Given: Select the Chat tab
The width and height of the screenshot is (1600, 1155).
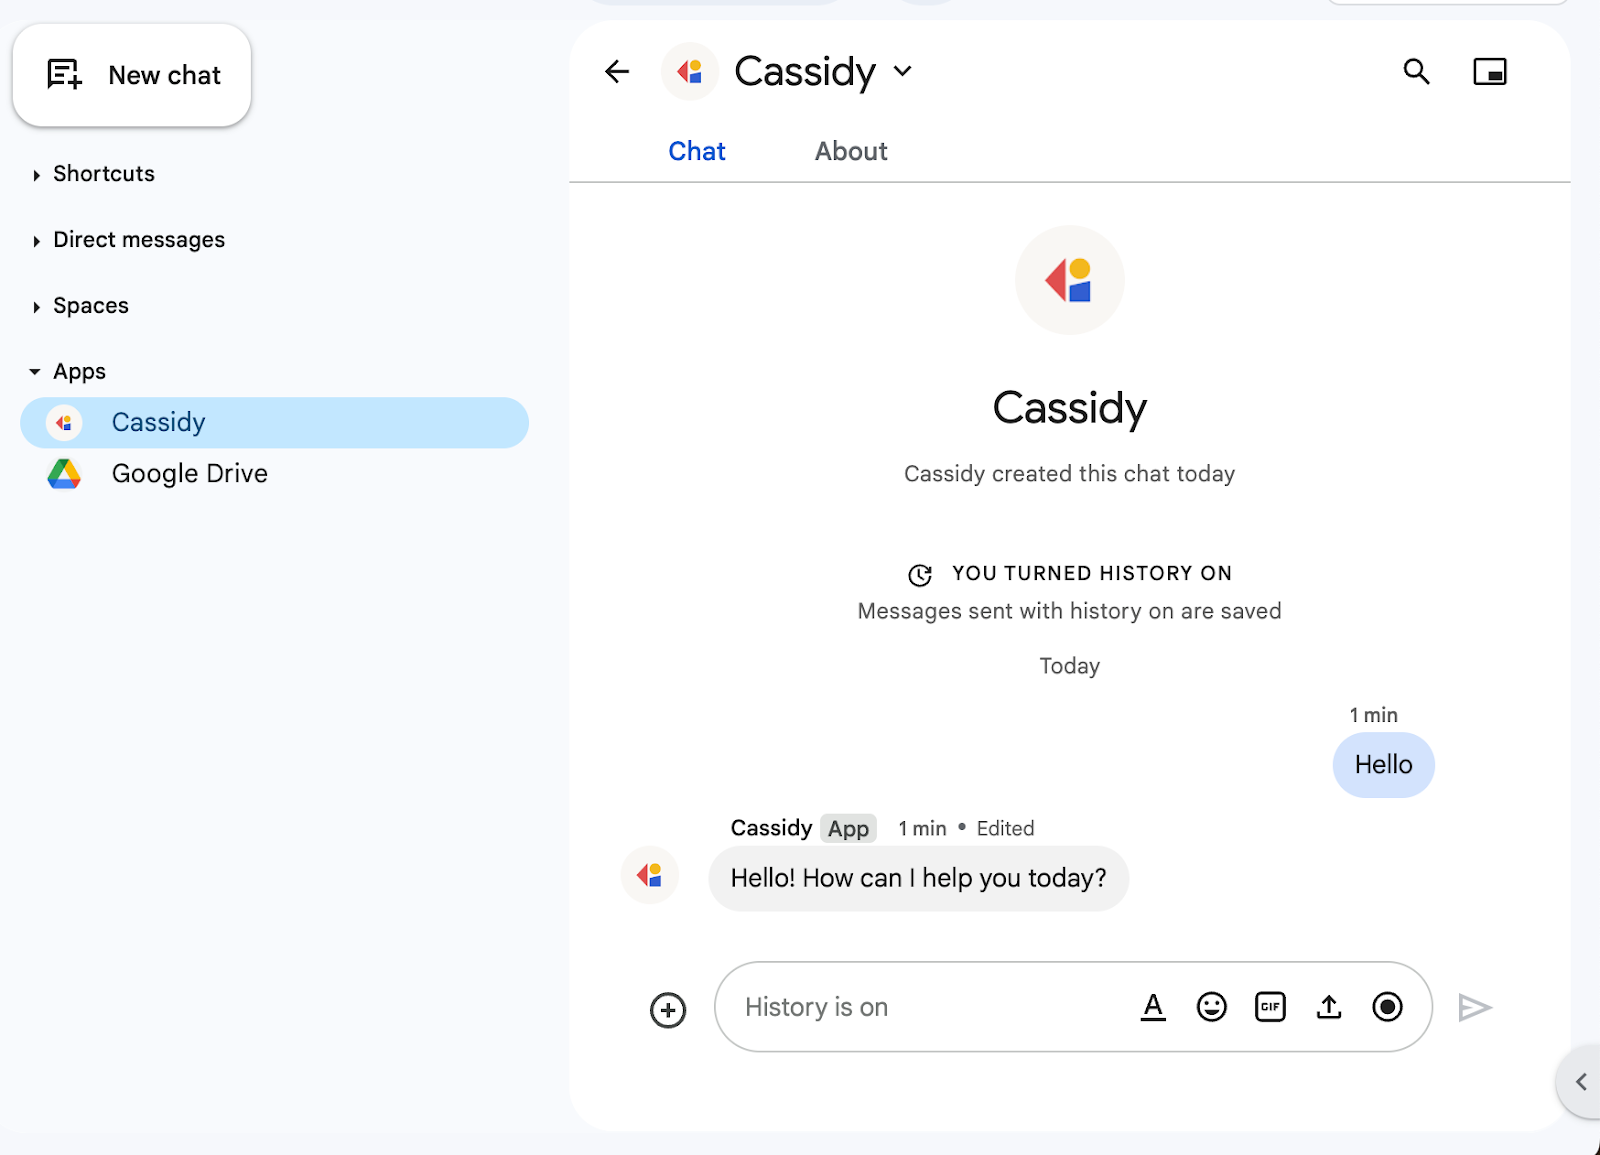Looking at the screenshot, I should (x=697, y=151).
